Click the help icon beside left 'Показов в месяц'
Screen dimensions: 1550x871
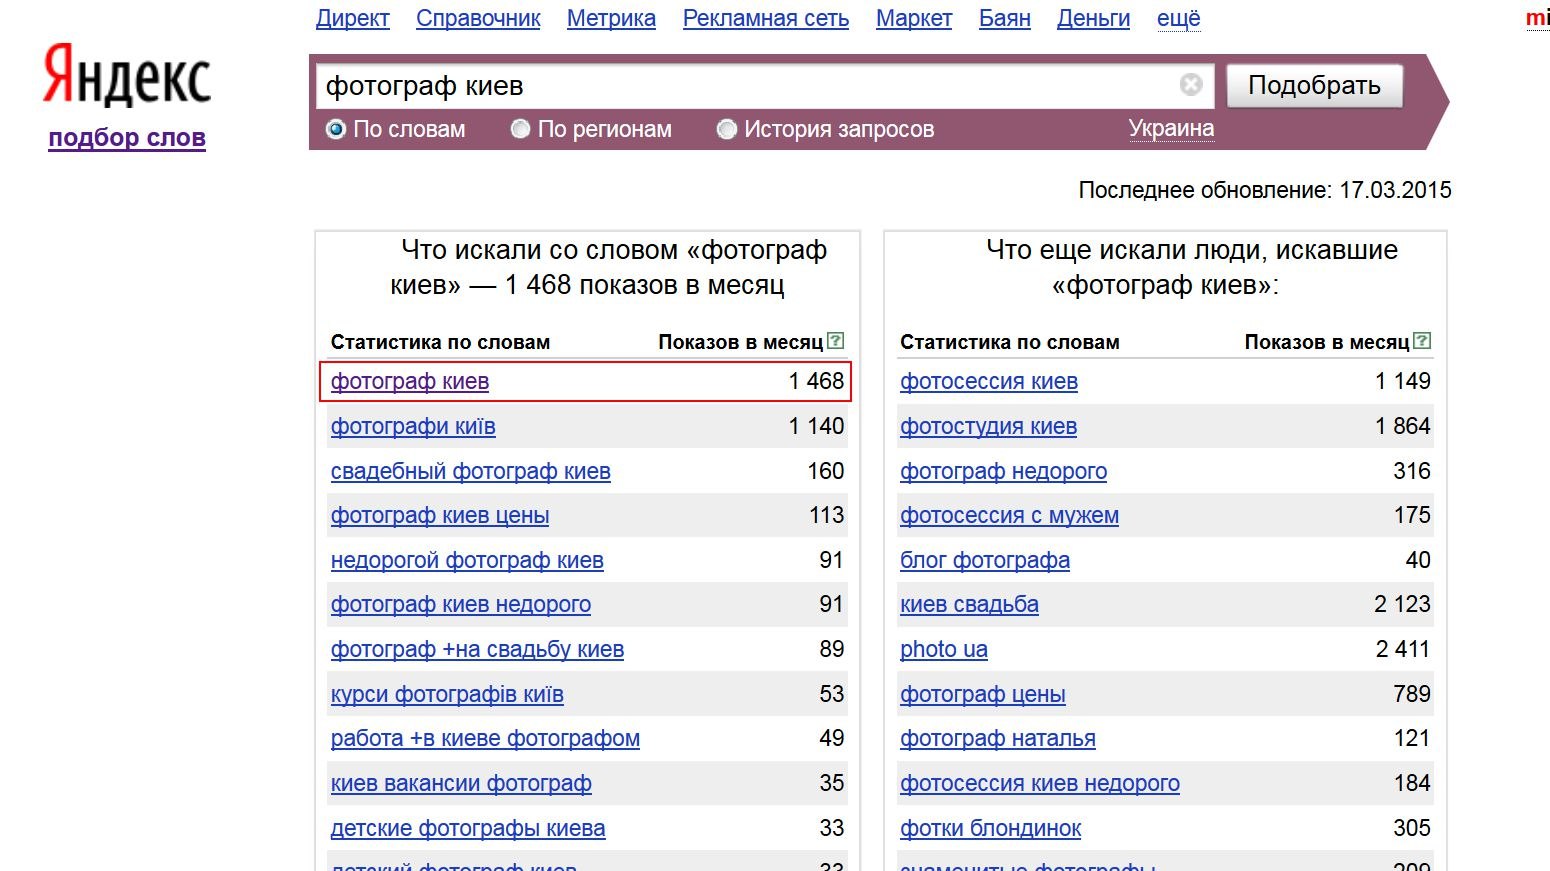click(x=836, y=341)
